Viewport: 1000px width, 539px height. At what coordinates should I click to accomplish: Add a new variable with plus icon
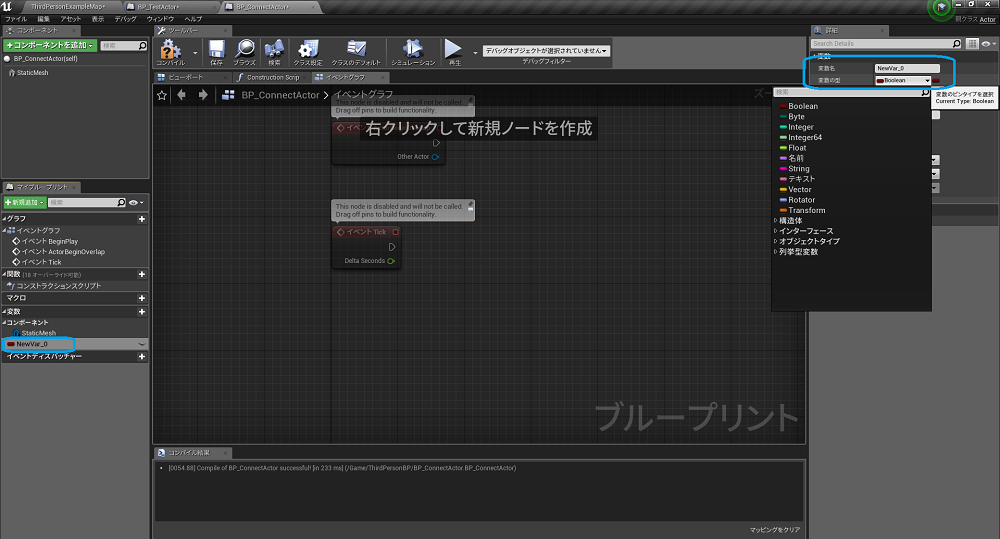142,312
